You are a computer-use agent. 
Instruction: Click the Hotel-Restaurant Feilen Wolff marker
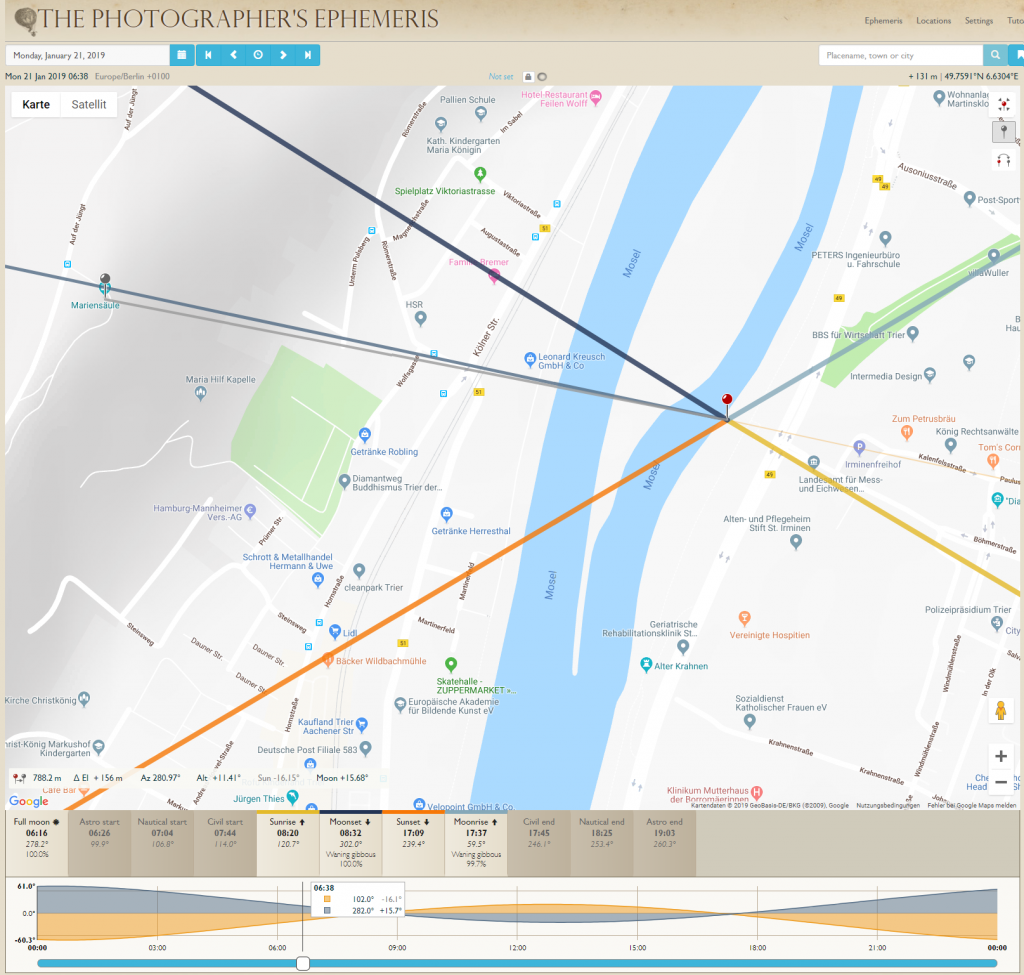pyautogui.click(x=596, y=99)
